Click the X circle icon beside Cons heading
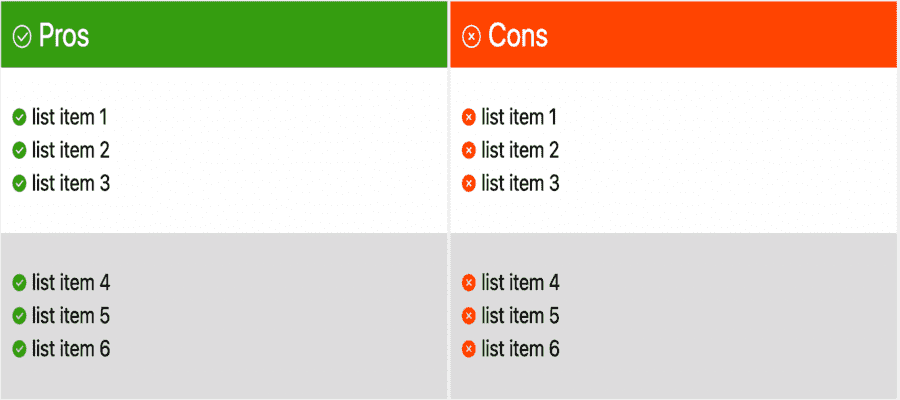 [471, 36]
